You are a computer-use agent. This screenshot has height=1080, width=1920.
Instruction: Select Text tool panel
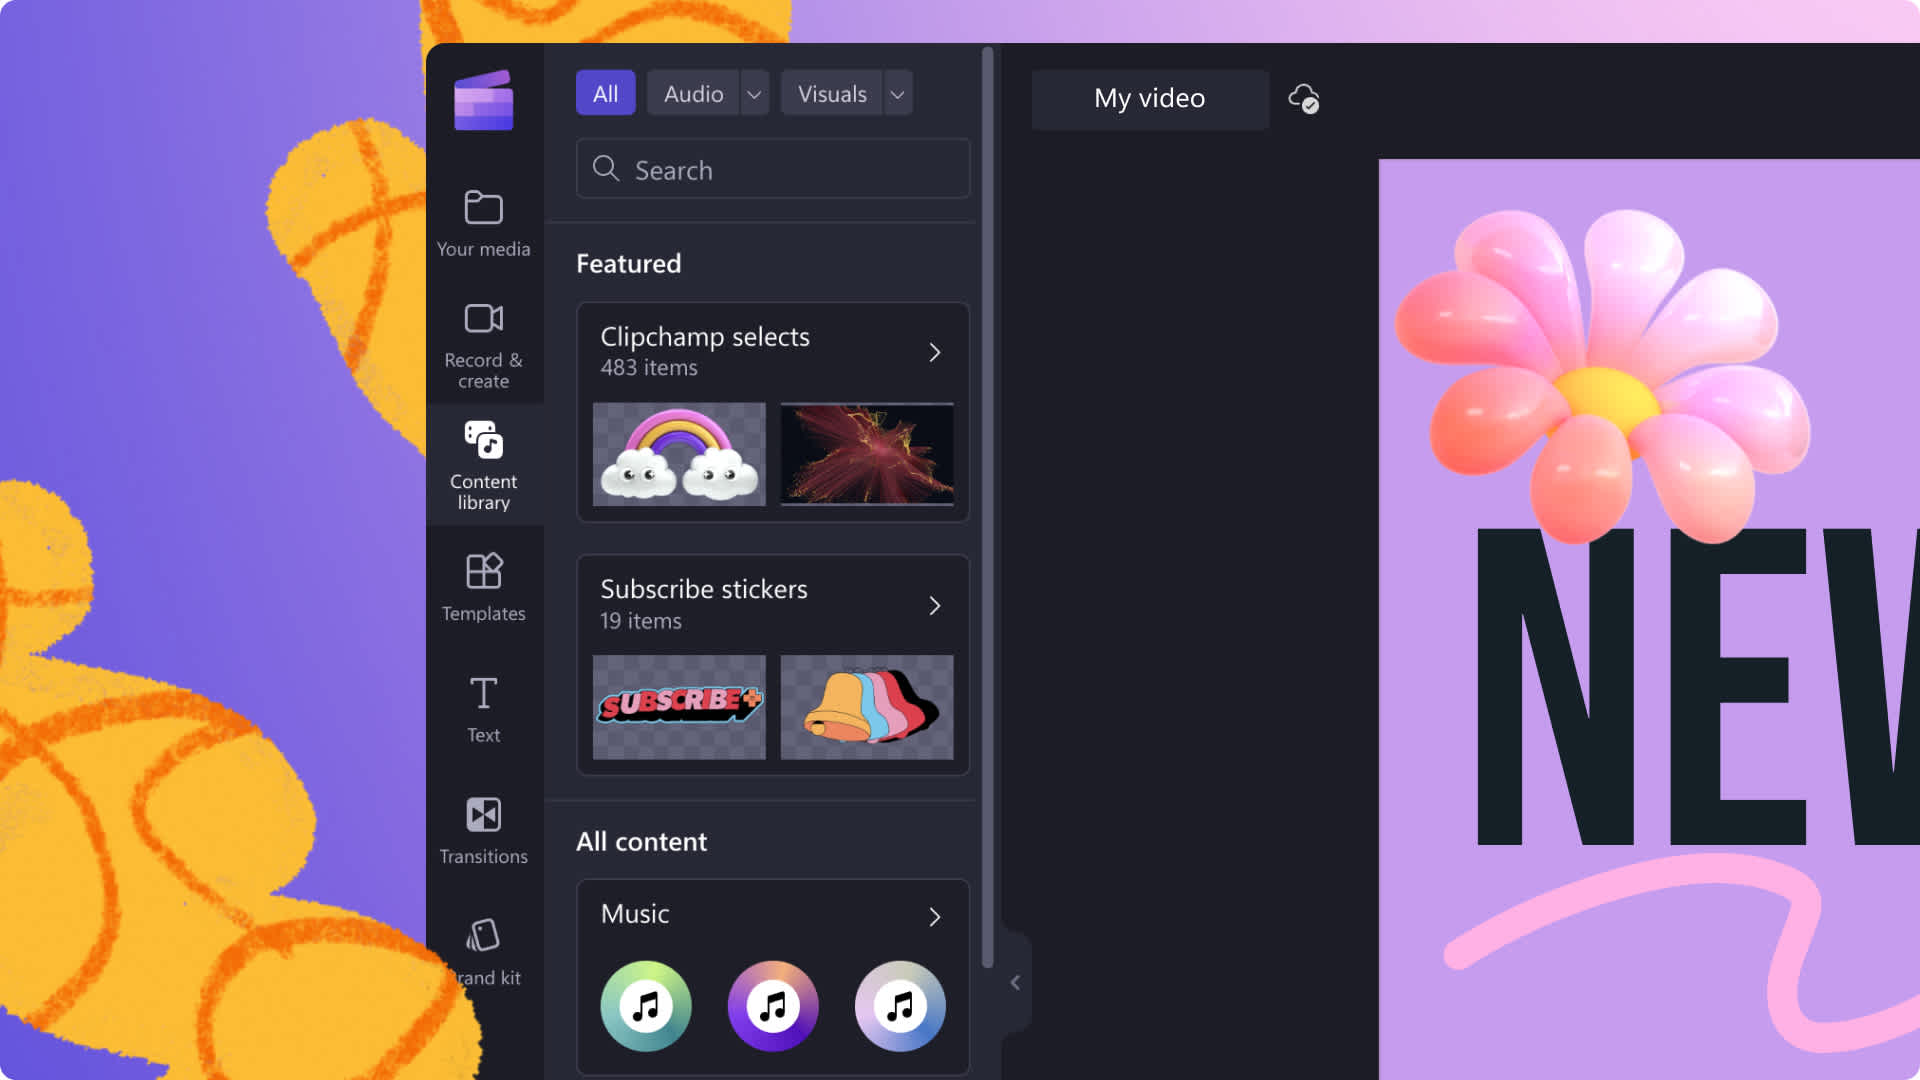[483, 707]
